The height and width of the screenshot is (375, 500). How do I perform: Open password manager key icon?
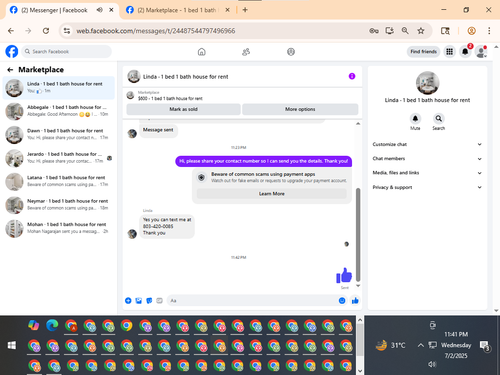tap(374, 31)
